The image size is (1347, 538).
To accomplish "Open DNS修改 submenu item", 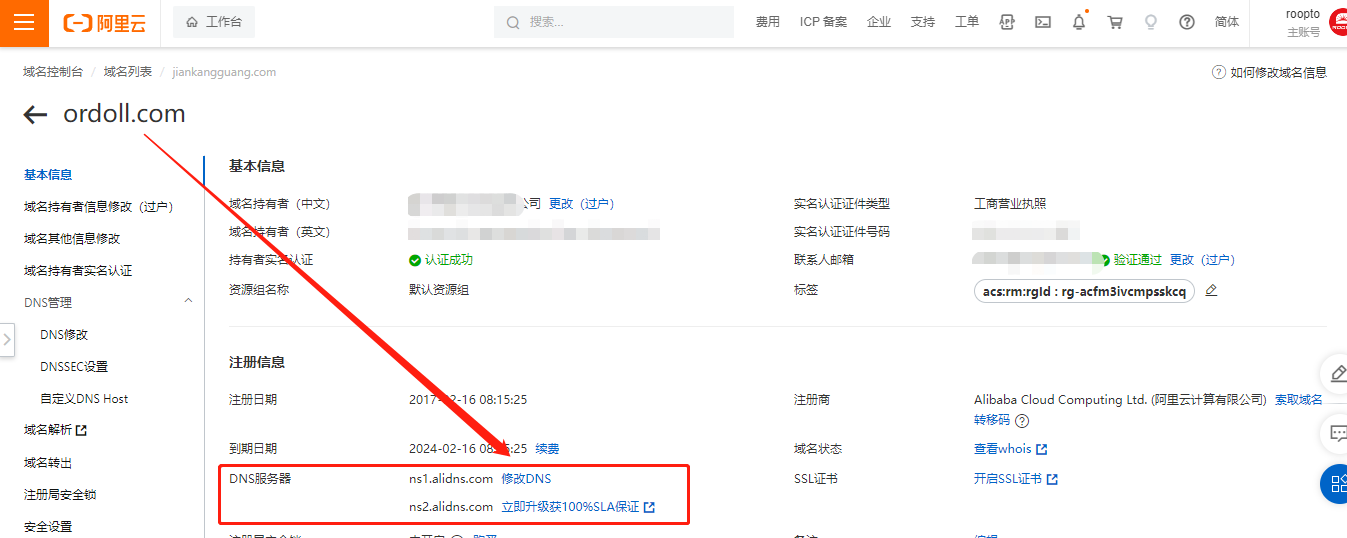I will tap(64, 334).
